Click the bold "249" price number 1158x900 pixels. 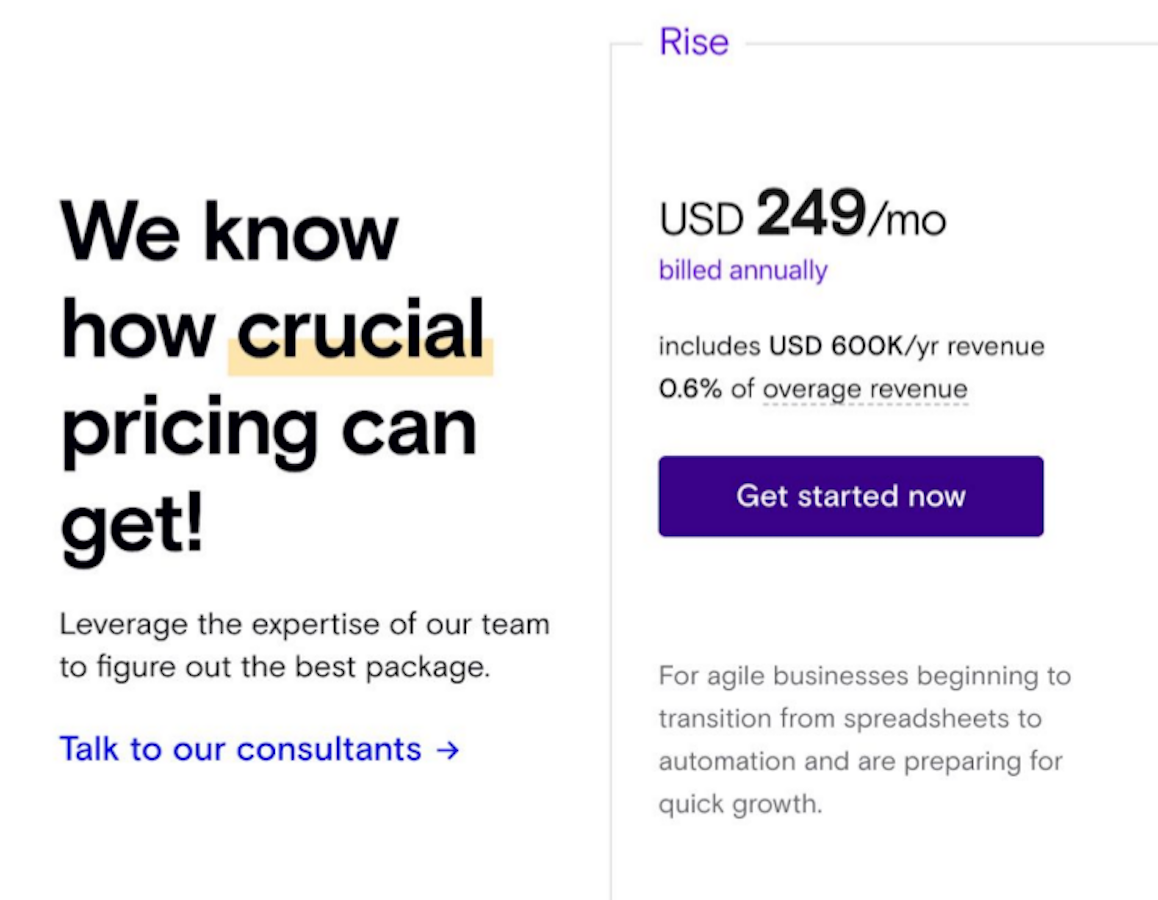810,215
